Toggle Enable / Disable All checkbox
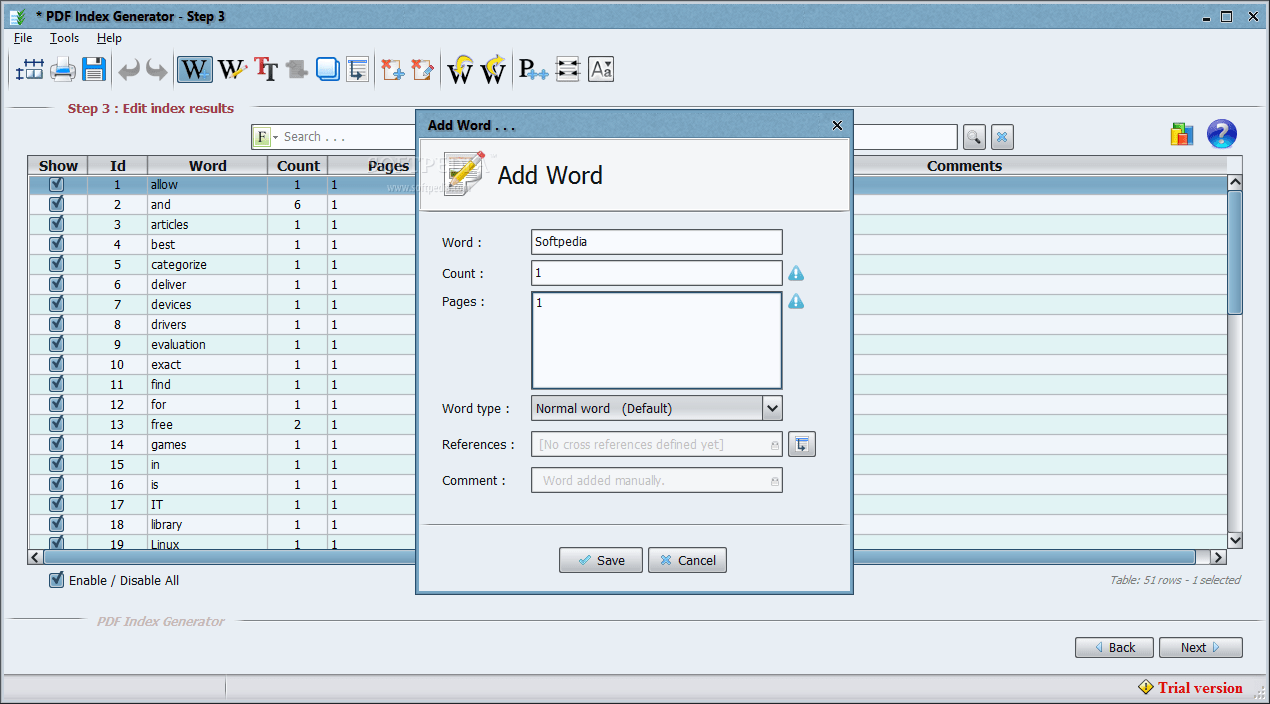The height and width of the screenshot is (704, 1270). pyautogui.click(x=57, y=580)
